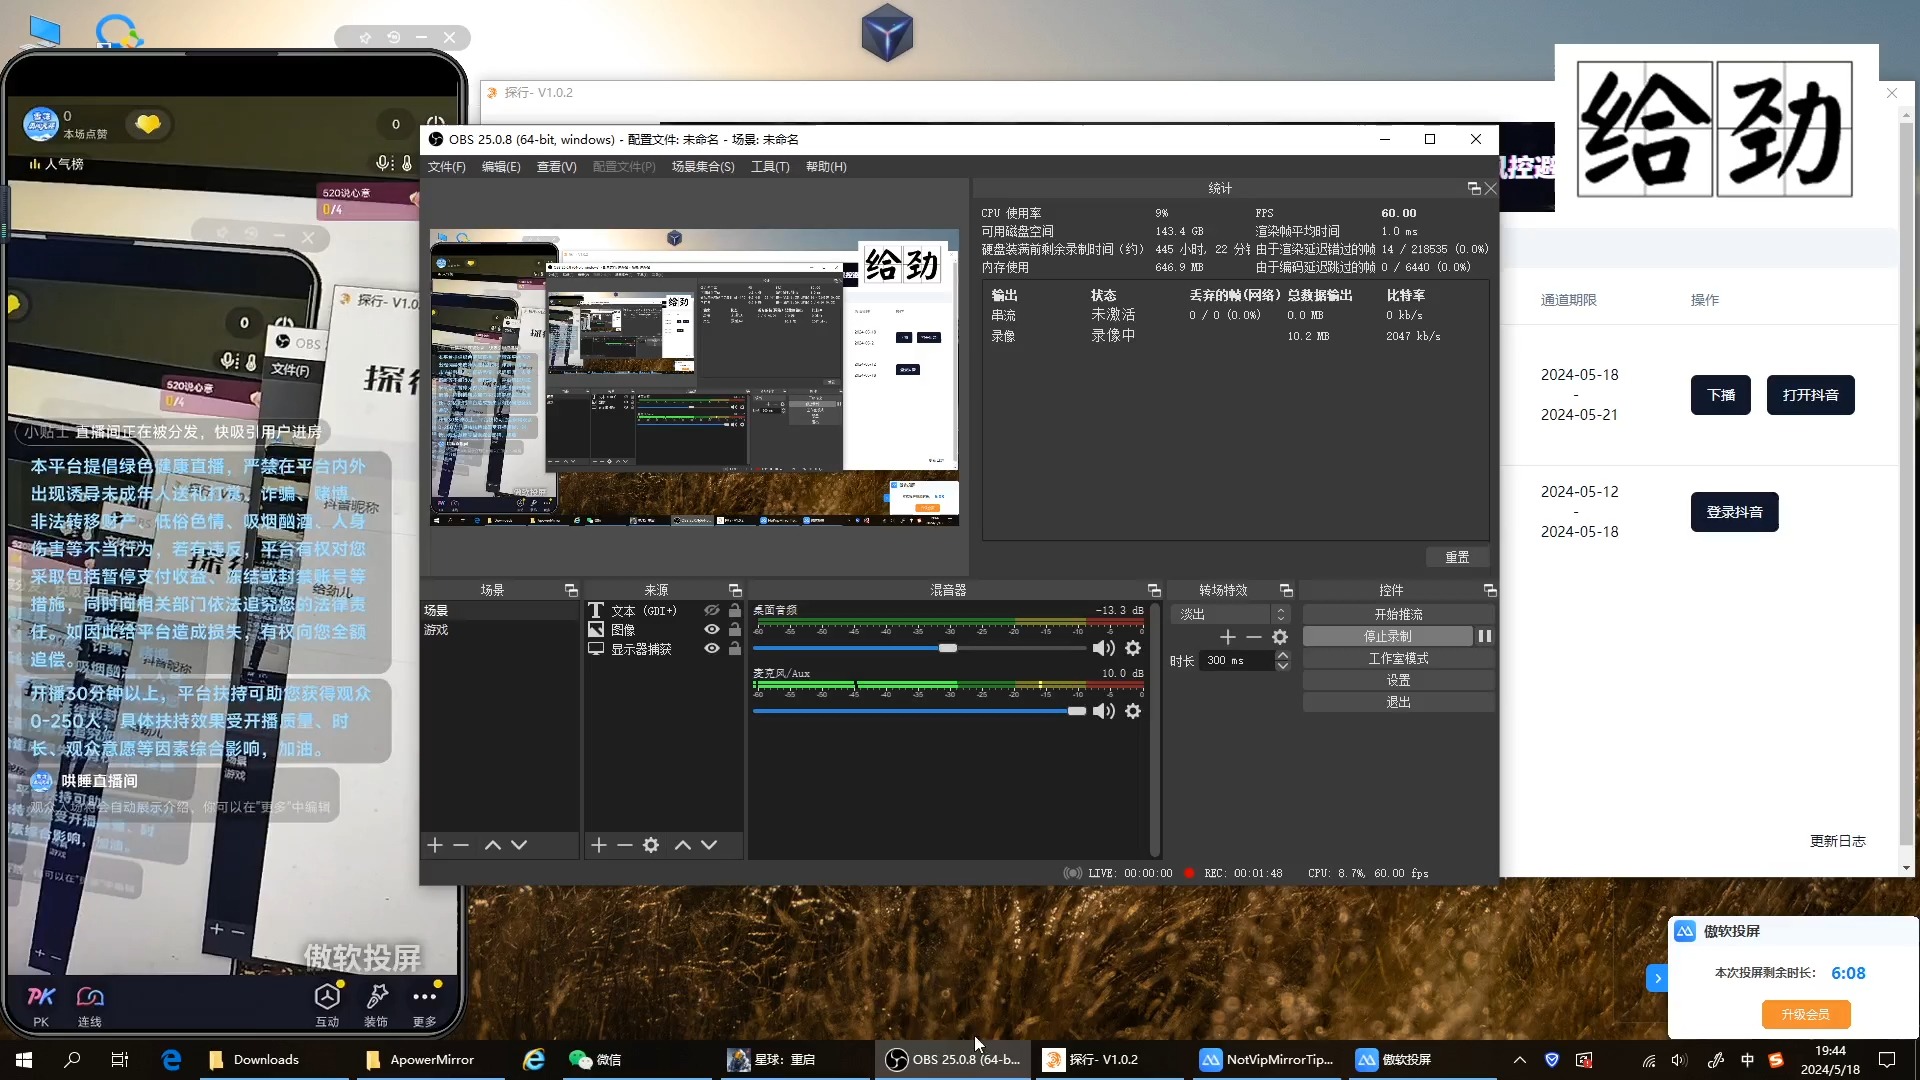Open the 文件 menu in OBS
The width and height of the screenshot is (1920, 1080).
(446, 166)
